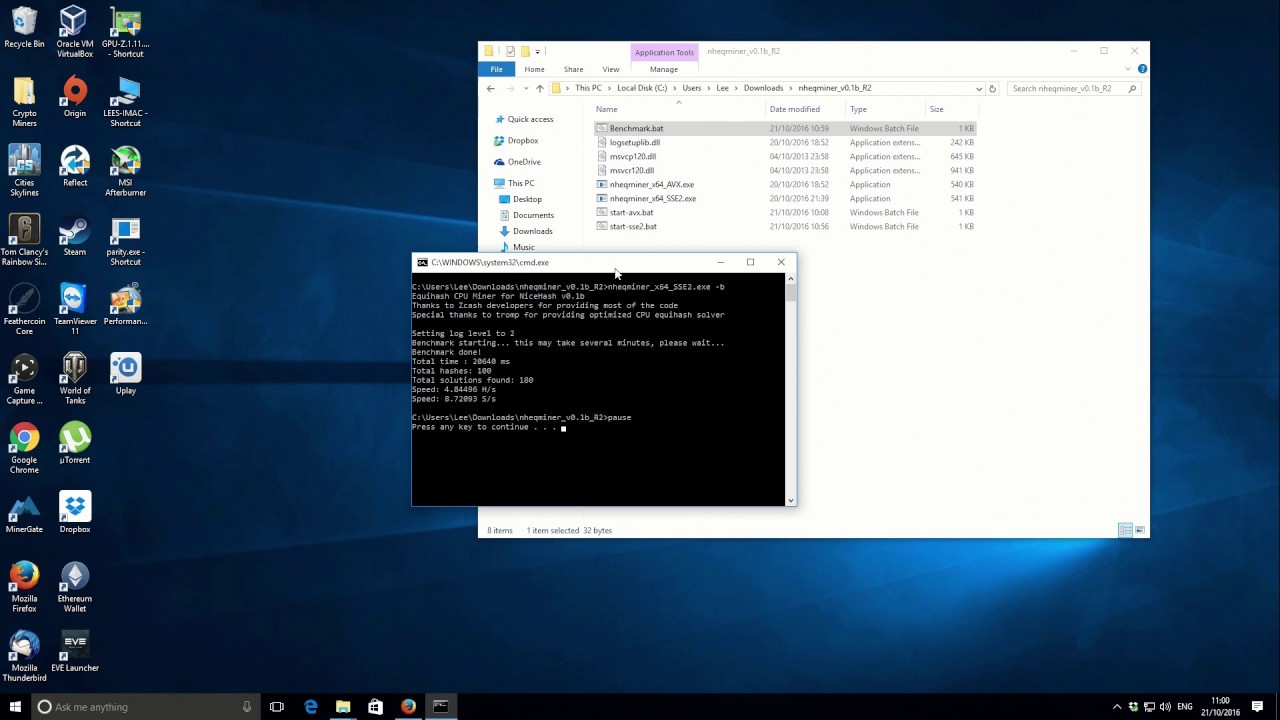This screenshot has height=720, width=1280.
Task: Open the Home ribbon tab
Action: (534, 69)
